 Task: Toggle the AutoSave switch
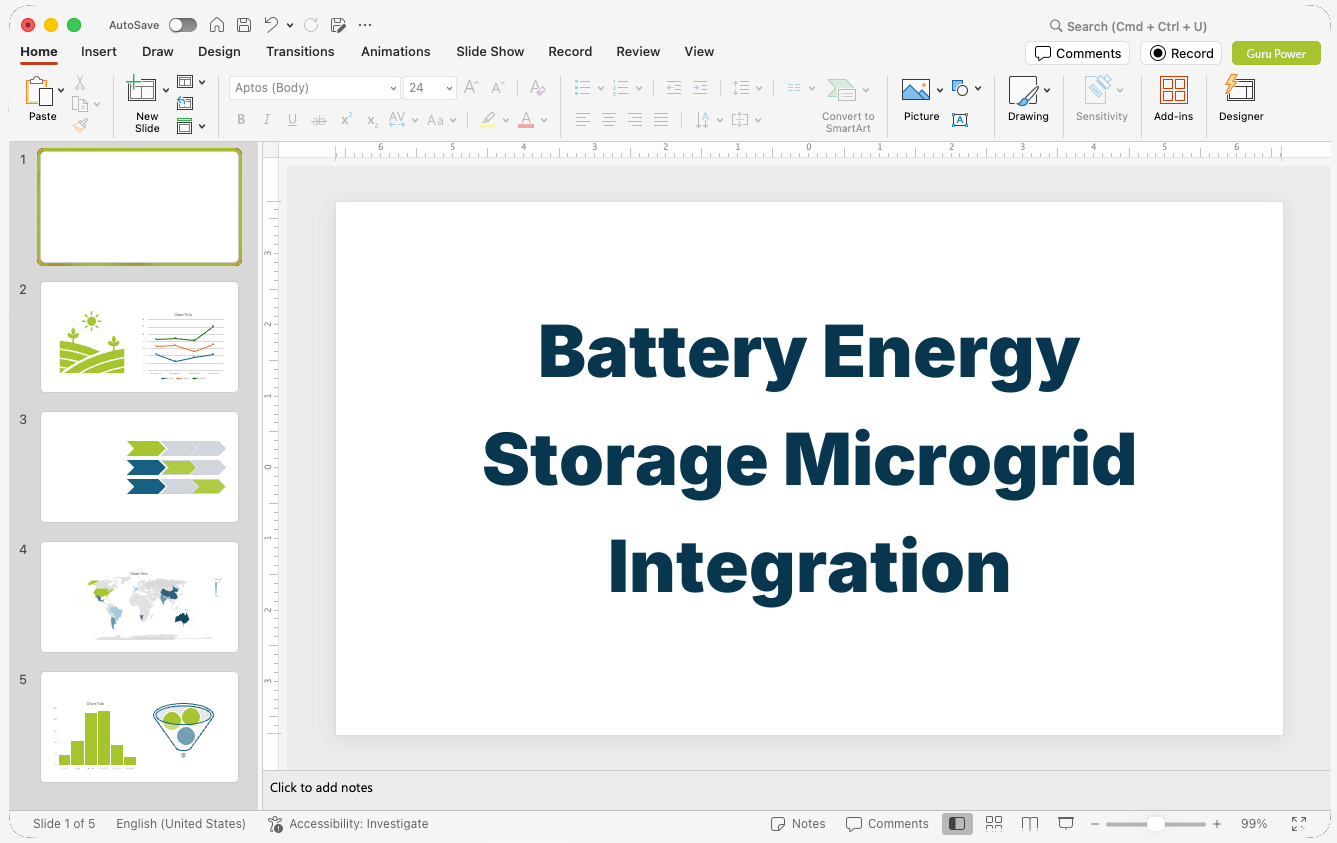tap(183, 25)
